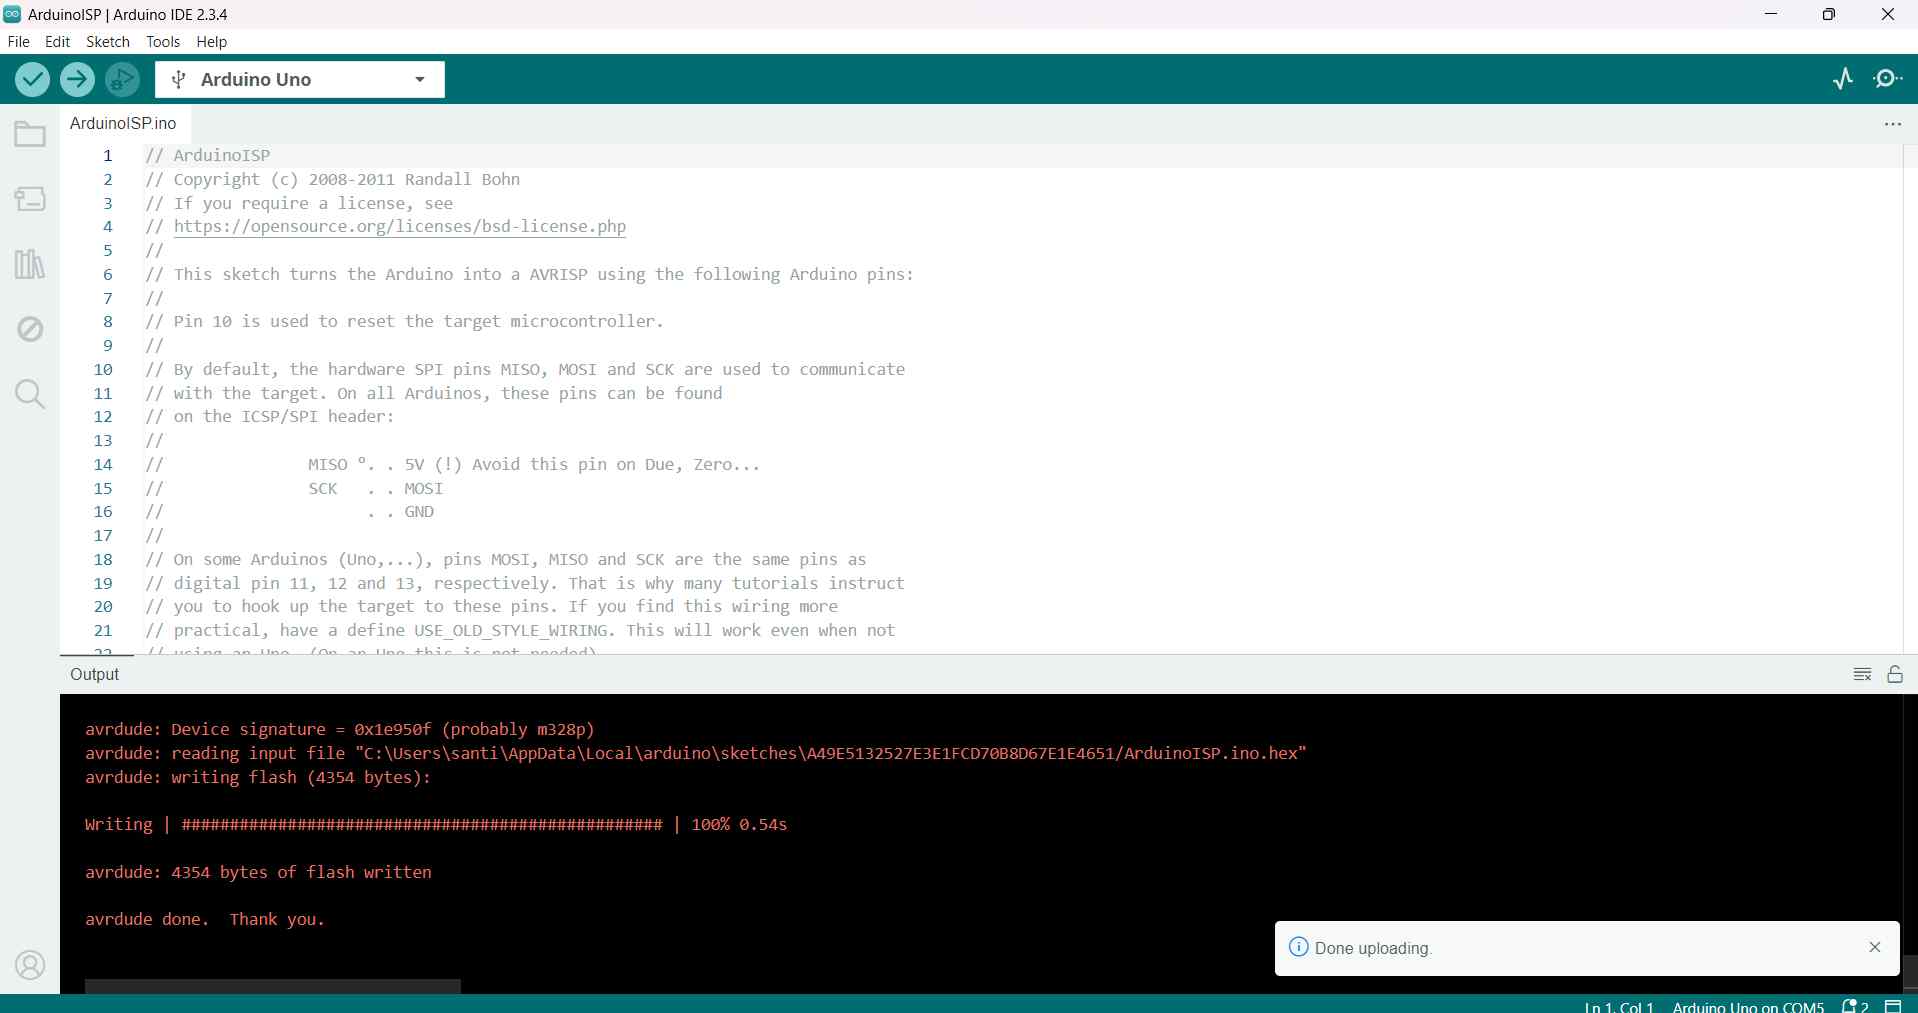The width and height of the screenshot is (1918, 1013).
Task: Open notifications in the status bar
Action: 1855,1006
